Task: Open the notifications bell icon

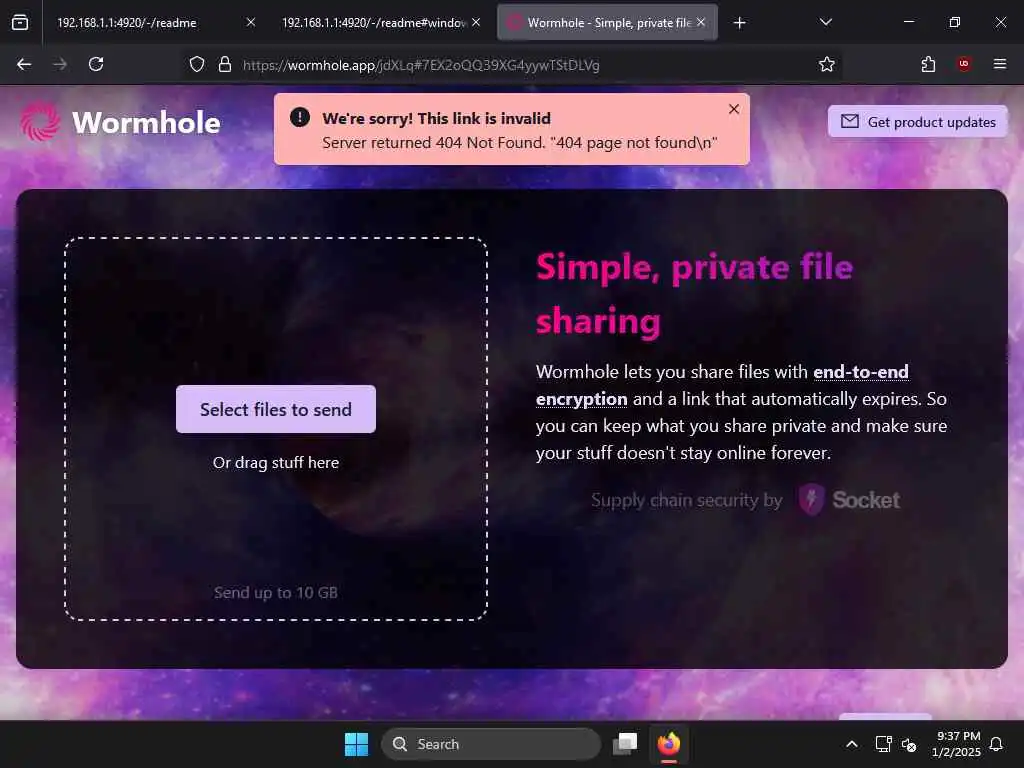Action: pyautogui.click(x=996, y=744)
